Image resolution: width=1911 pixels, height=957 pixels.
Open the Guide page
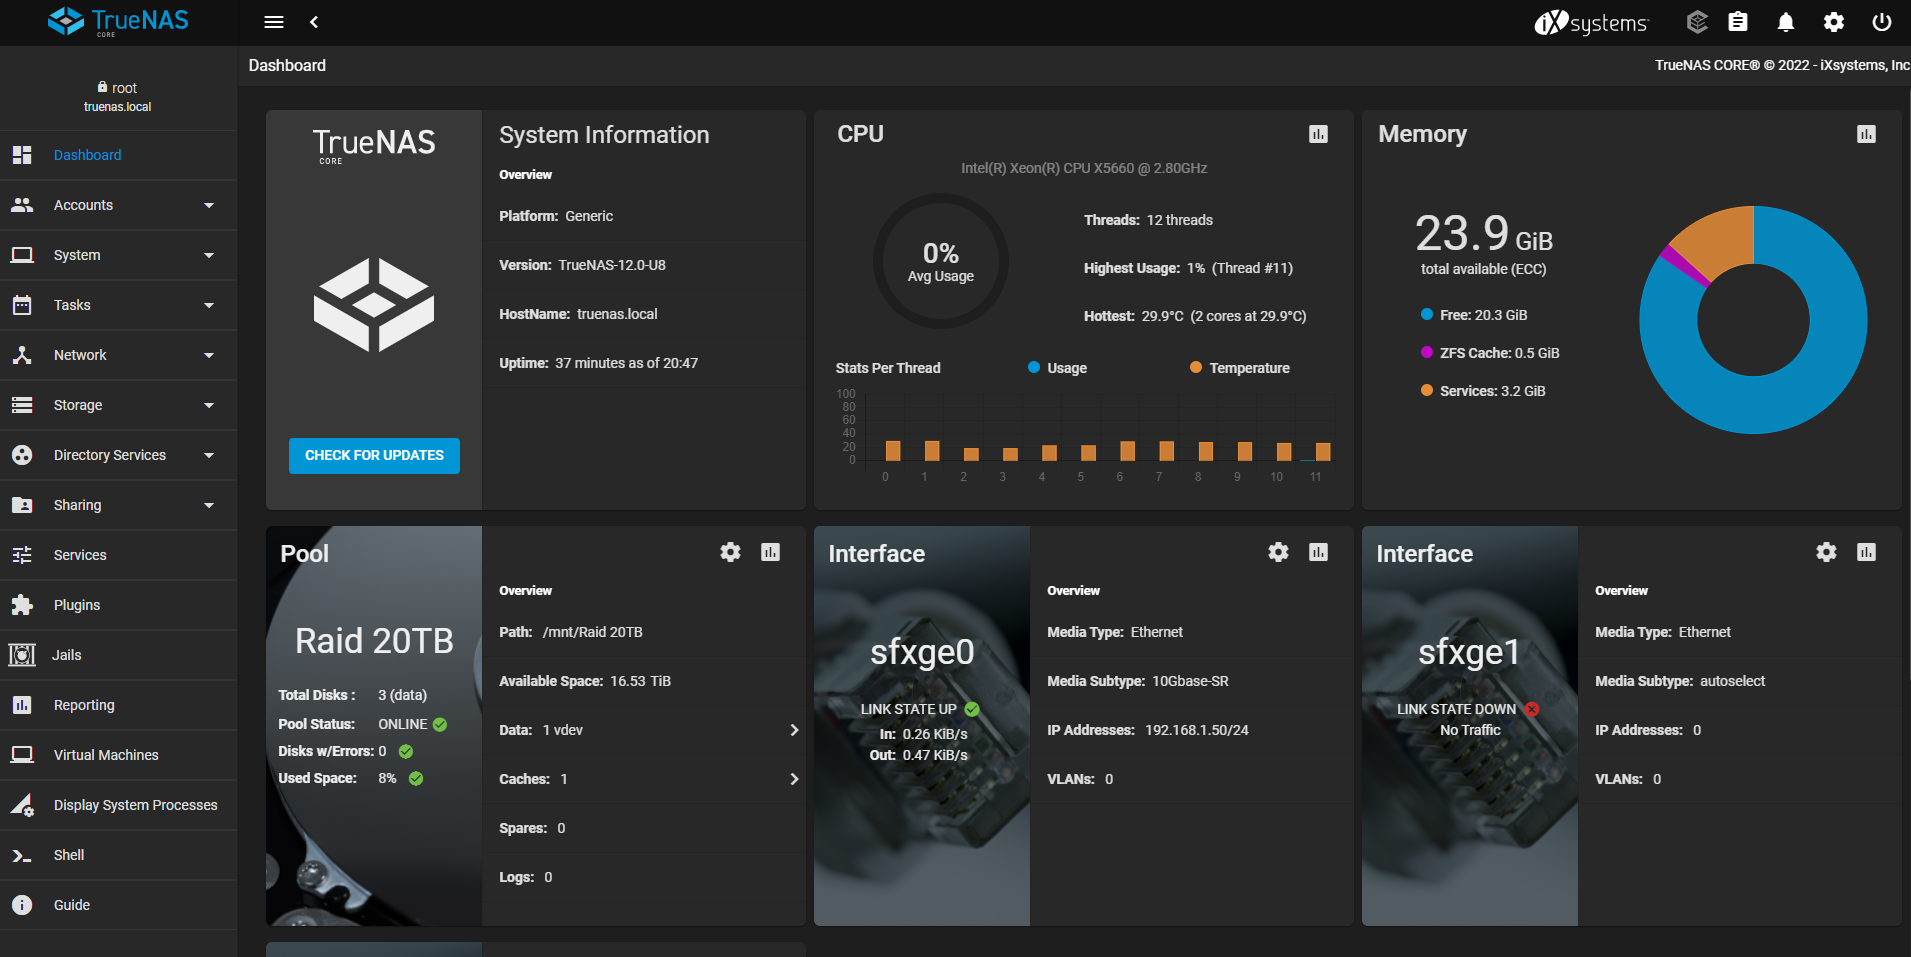point(118,905)
